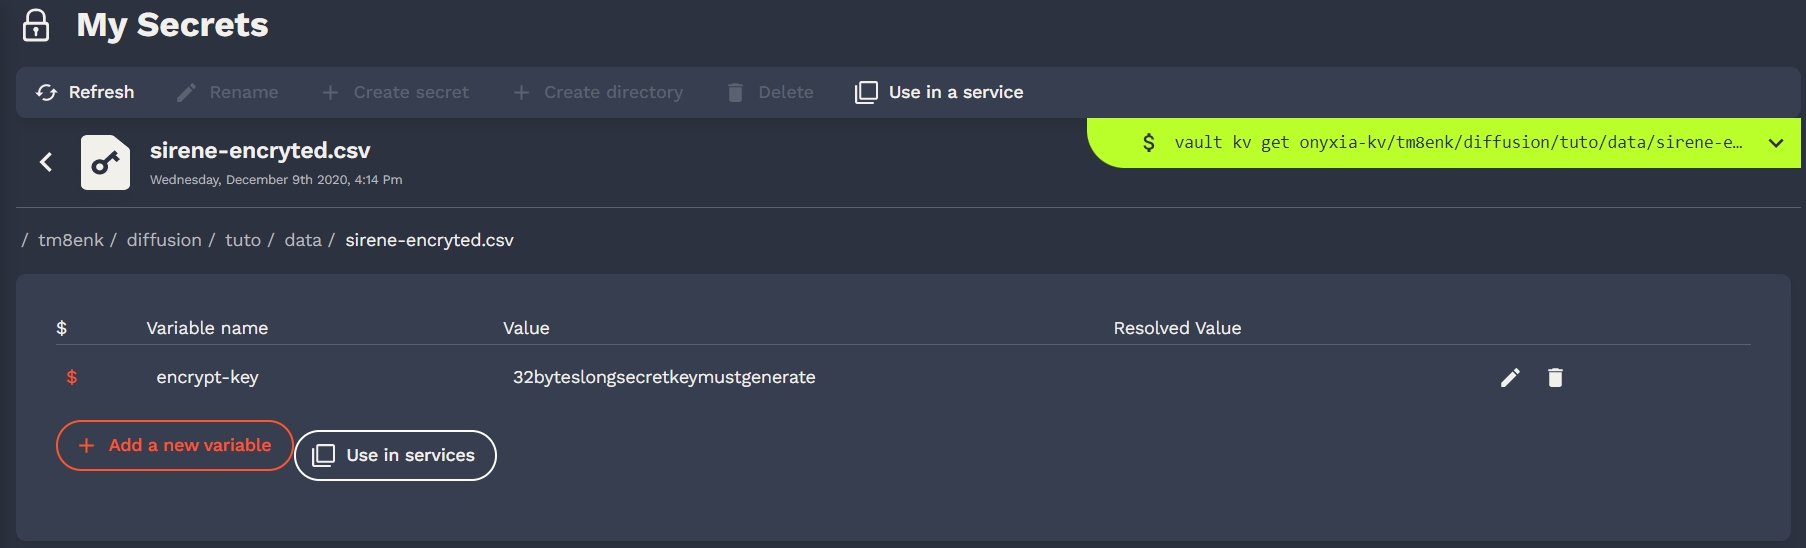
Task: Click Use in a service toolbar button
Action: point(939,92)
